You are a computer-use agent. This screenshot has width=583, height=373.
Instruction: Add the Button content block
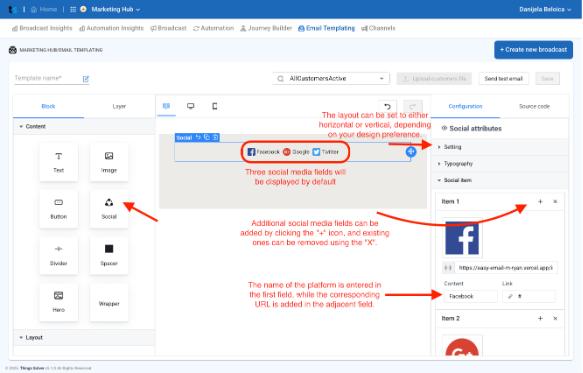(58, 208)
